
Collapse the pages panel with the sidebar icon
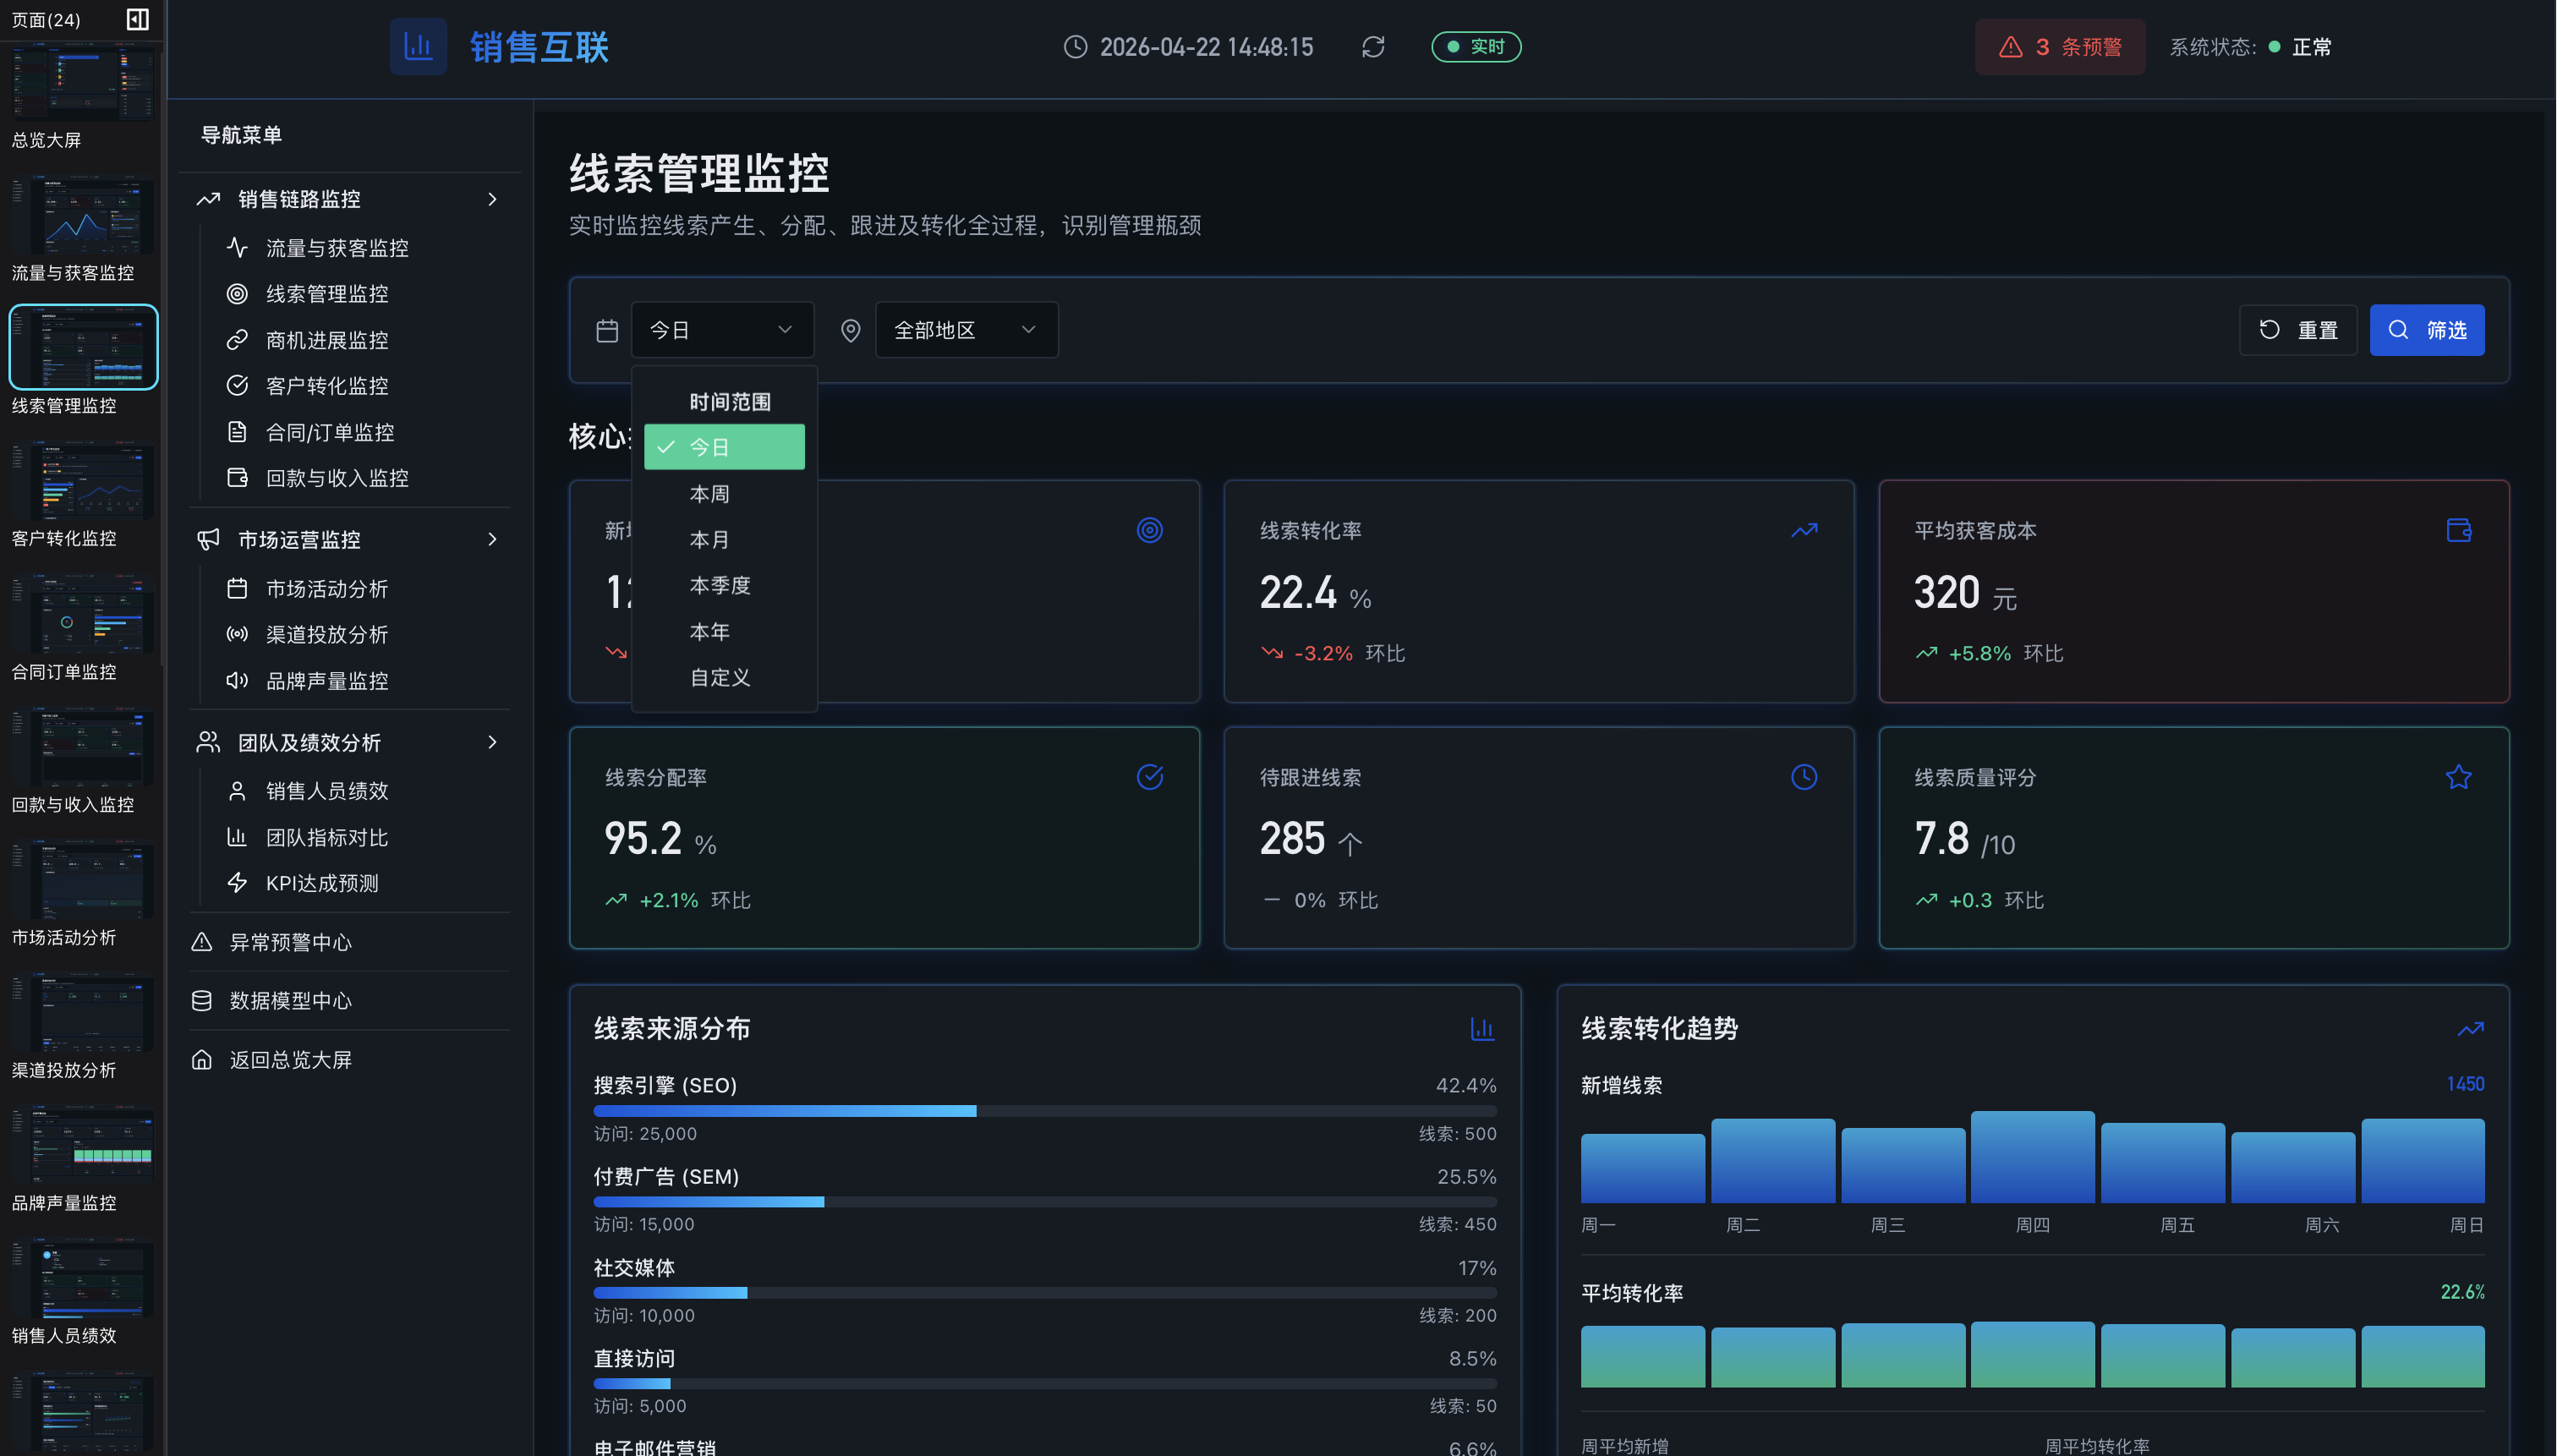(138, 19)
